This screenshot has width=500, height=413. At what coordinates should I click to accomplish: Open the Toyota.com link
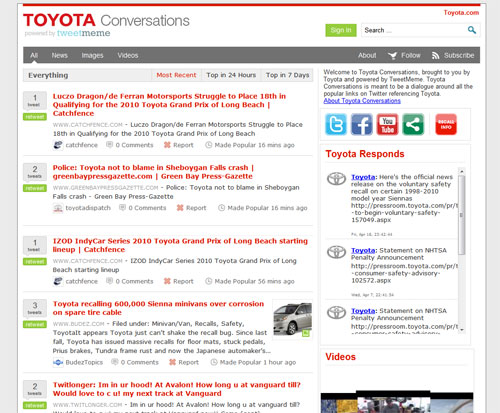(461, 13)
